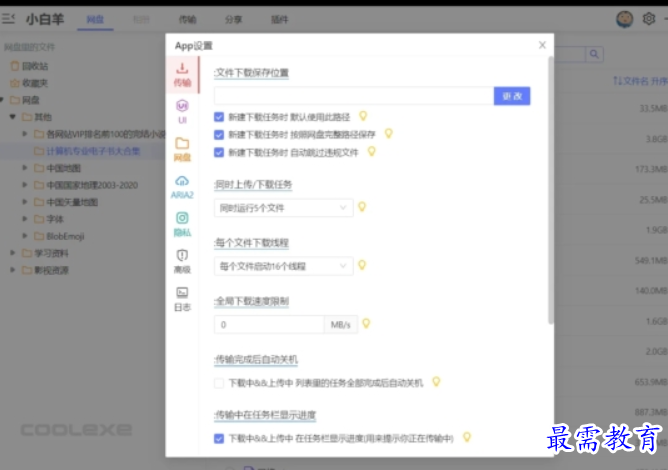Viewport: 668px width, 470px height.
Task: Click hint bulb beside 在任务栏显示进度 option
Action: 467,437
